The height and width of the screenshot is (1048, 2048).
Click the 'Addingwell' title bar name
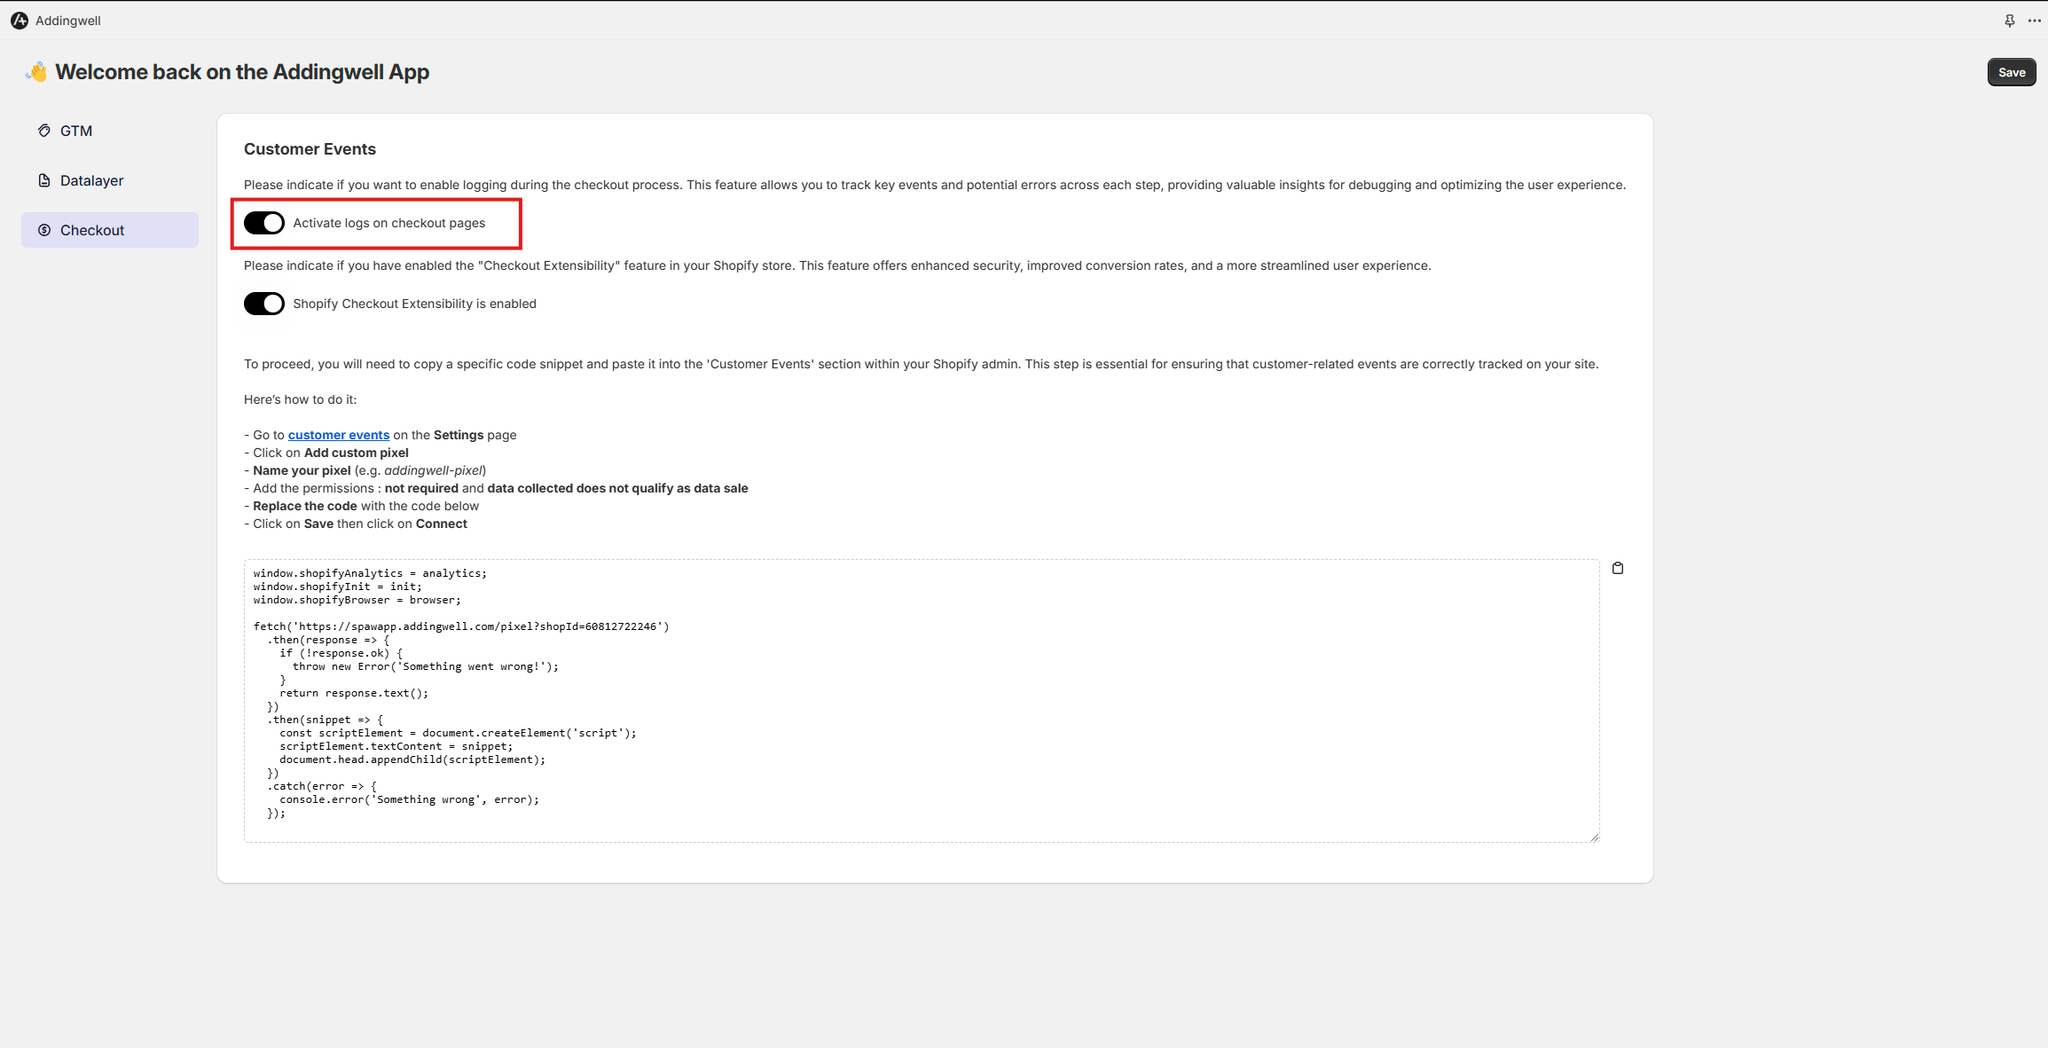pos(68,20)
